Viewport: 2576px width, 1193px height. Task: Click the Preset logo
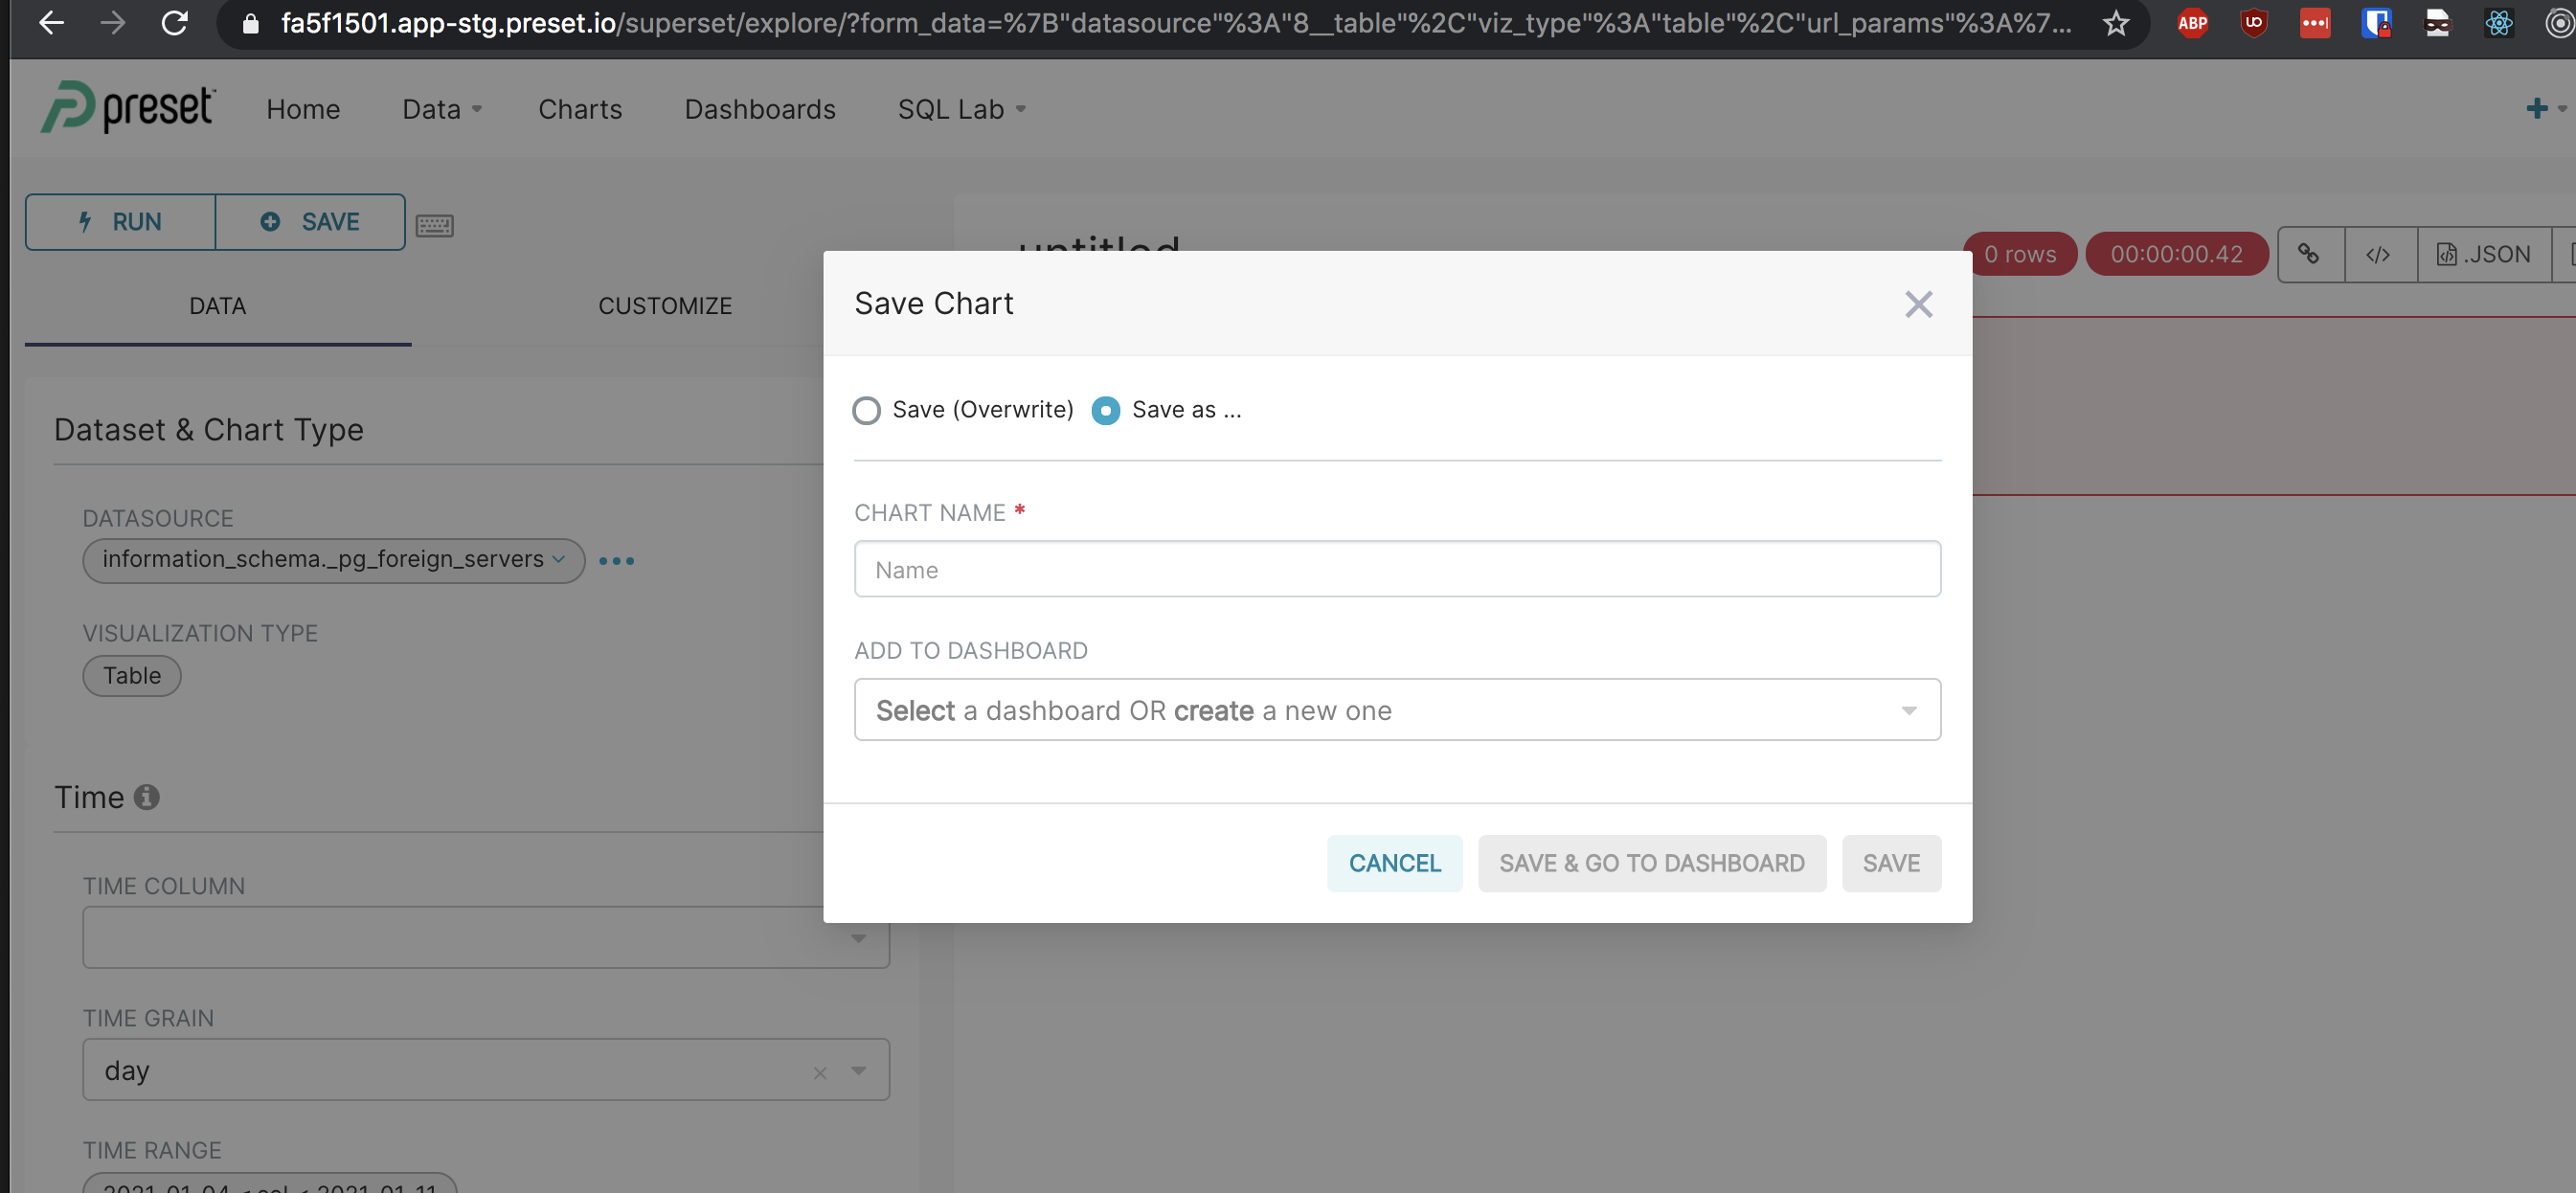pos(127,108)
